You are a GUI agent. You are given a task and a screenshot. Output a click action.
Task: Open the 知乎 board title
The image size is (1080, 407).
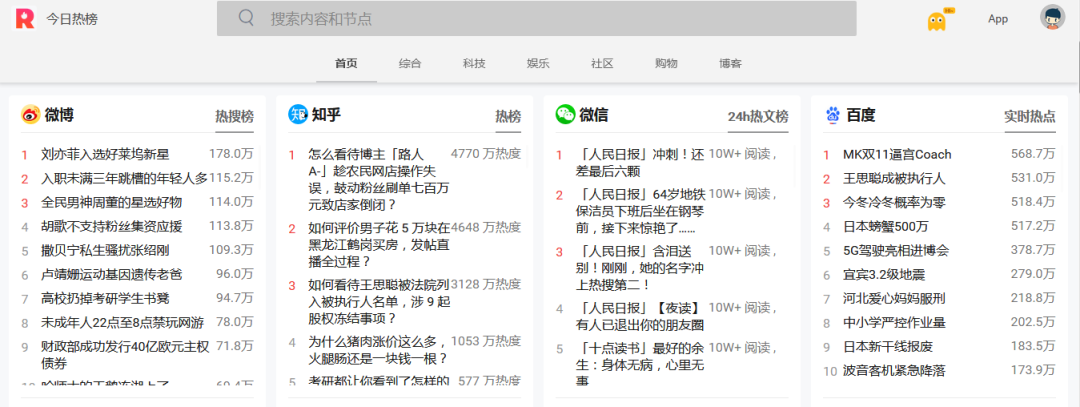(x=326, y=115)
